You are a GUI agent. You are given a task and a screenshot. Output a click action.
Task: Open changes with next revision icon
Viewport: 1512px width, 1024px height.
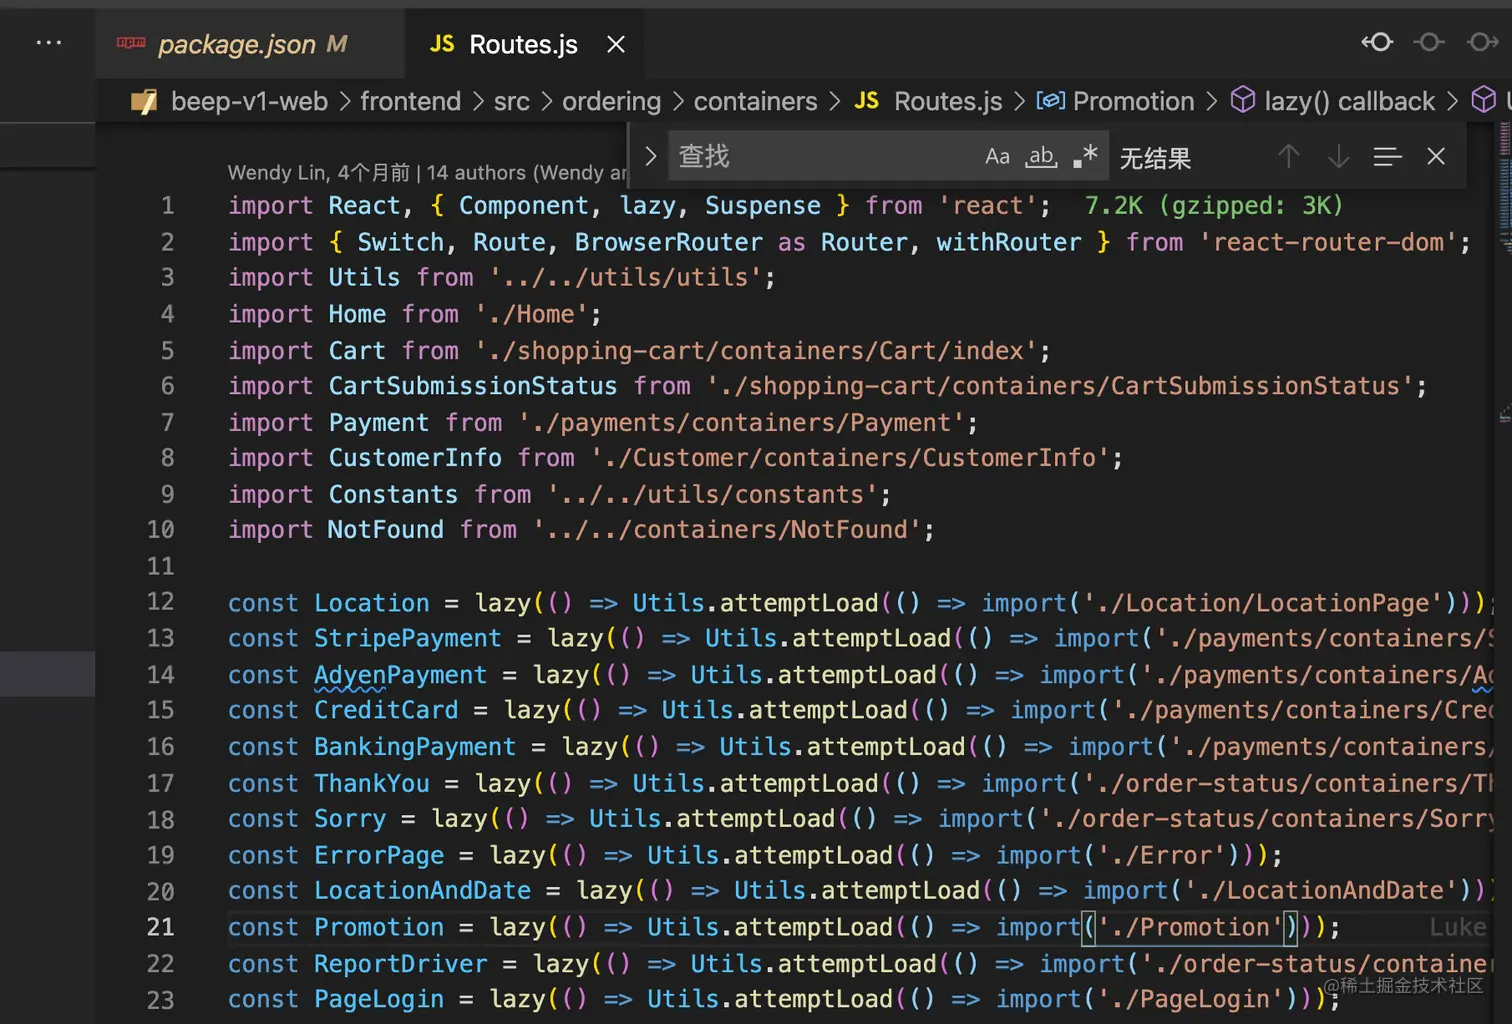[x=1482, y=42]
